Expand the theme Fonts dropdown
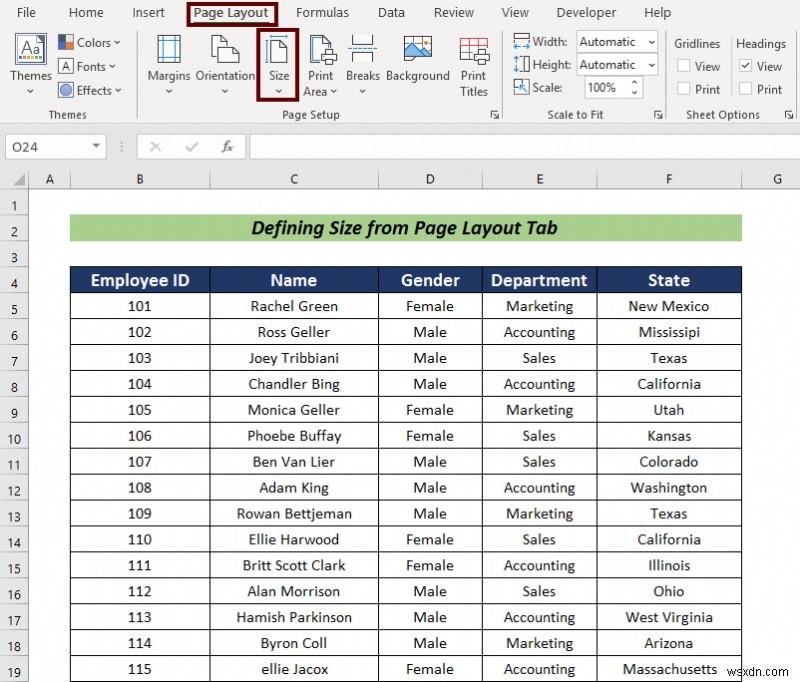Image resolution: width=800 pixels, height=682 pixels. [x=88, y=66]
